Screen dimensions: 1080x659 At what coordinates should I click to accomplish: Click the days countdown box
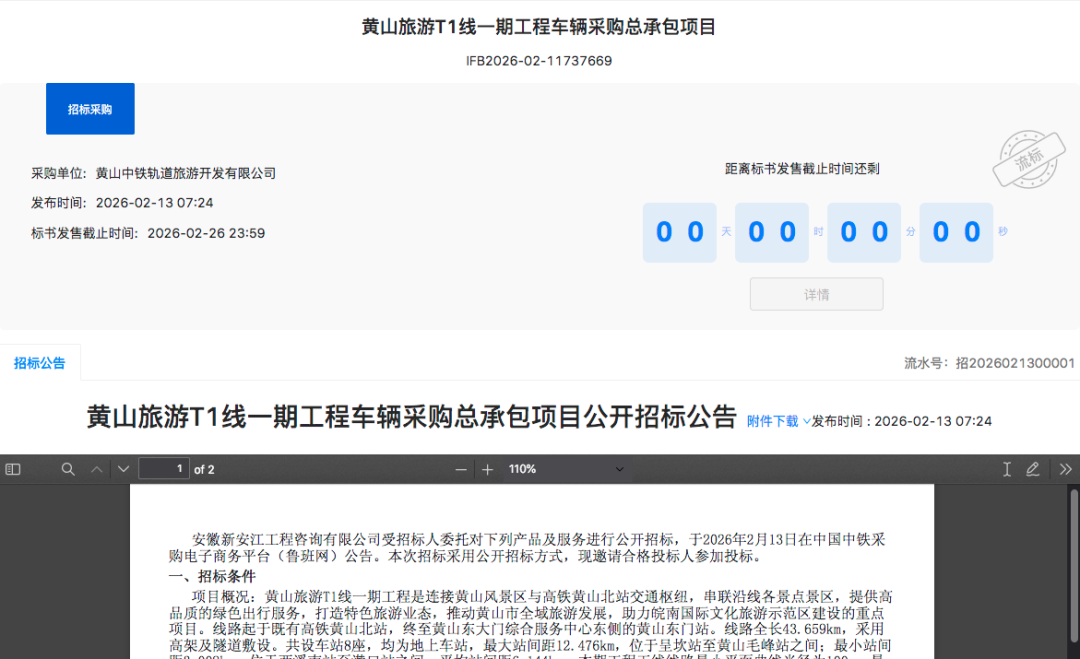tap(679, 233)
